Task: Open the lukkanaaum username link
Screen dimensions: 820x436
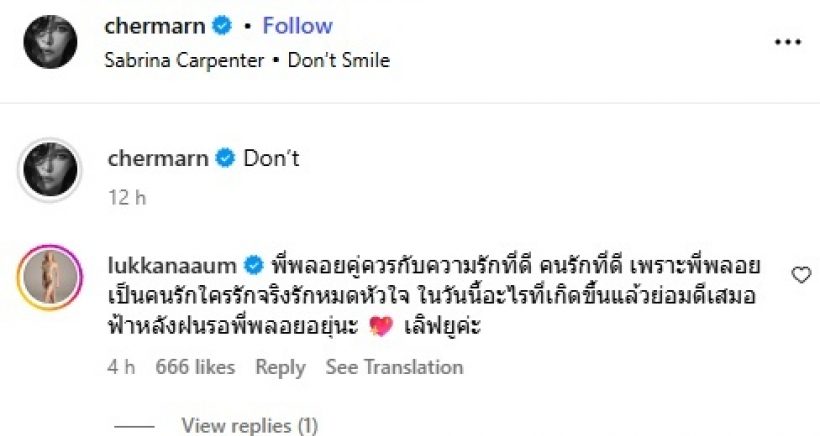Action: coord(170,265)
